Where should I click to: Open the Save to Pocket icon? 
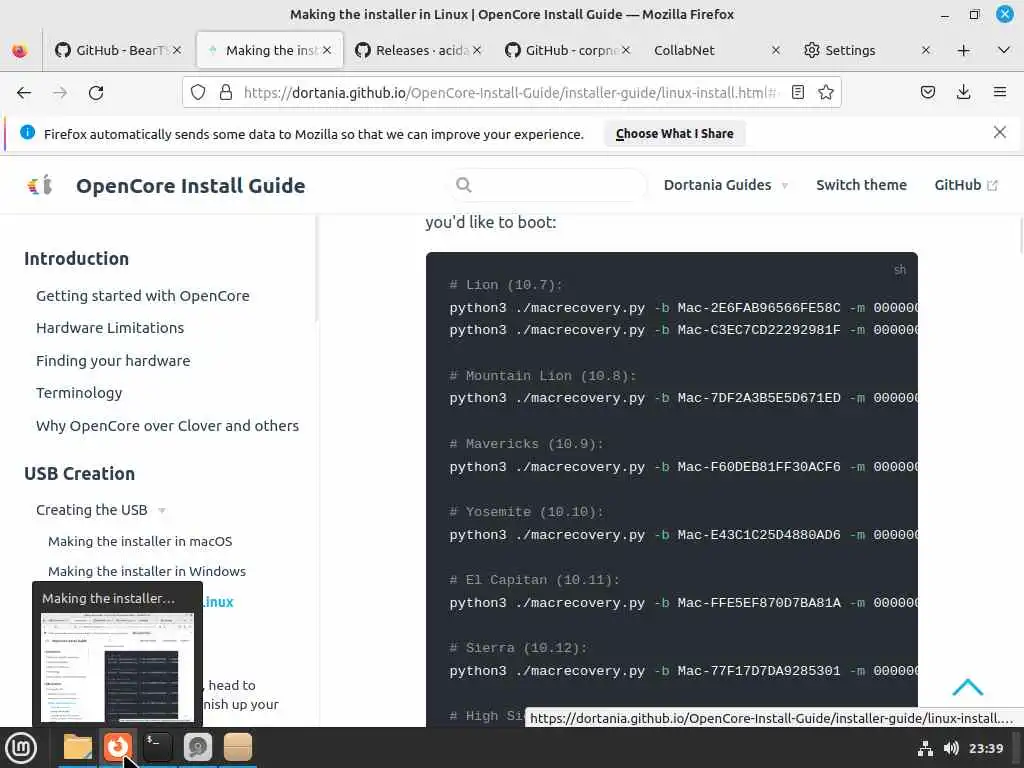pos(927,93)
